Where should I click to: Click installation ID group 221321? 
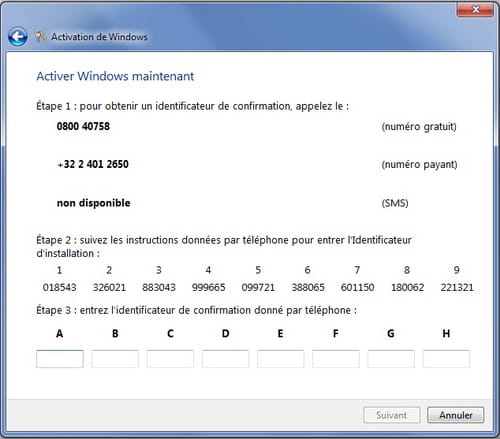[457, 287]
